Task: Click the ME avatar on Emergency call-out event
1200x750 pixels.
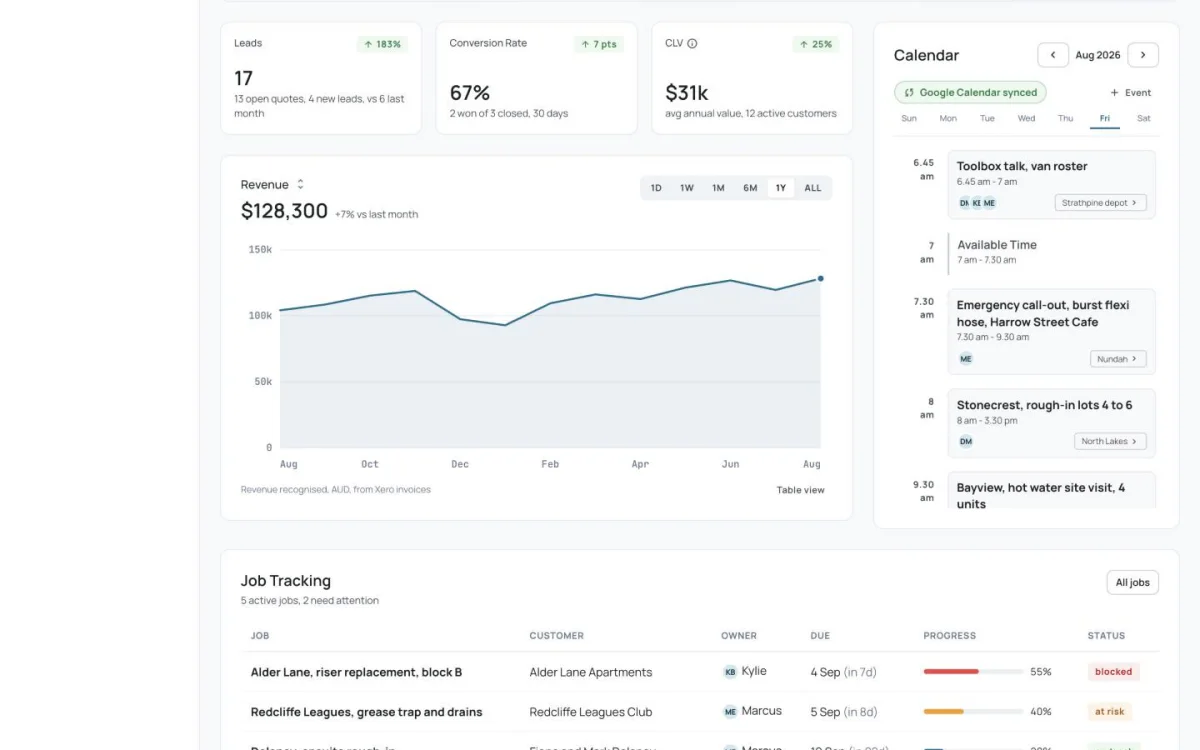Action: click(966, 358)
